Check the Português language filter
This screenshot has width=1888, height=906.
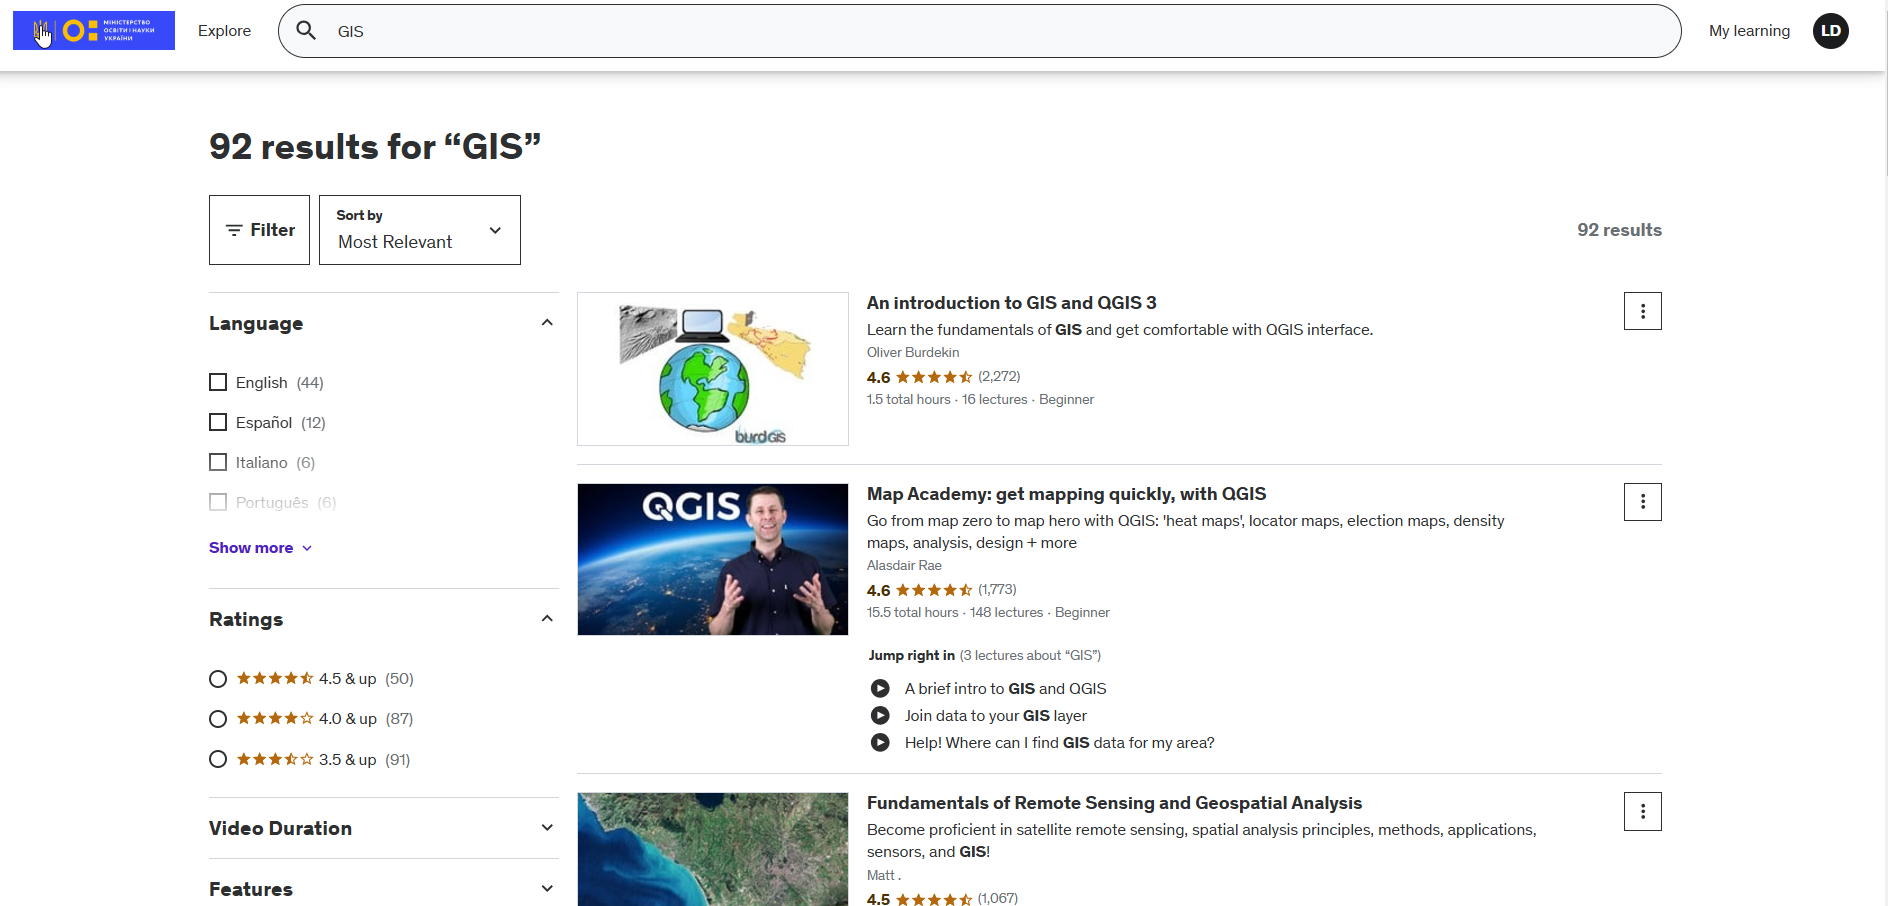click(x=218, y=502)
